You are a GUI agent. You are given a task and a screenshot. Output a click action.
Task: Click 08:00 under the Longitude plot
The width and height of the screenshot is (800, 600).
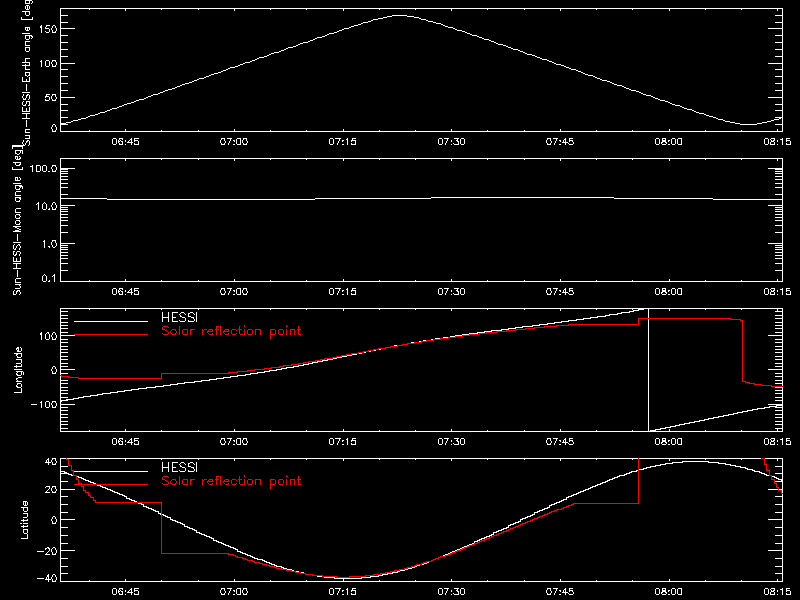pyautogui.click(x=669, y=441)
